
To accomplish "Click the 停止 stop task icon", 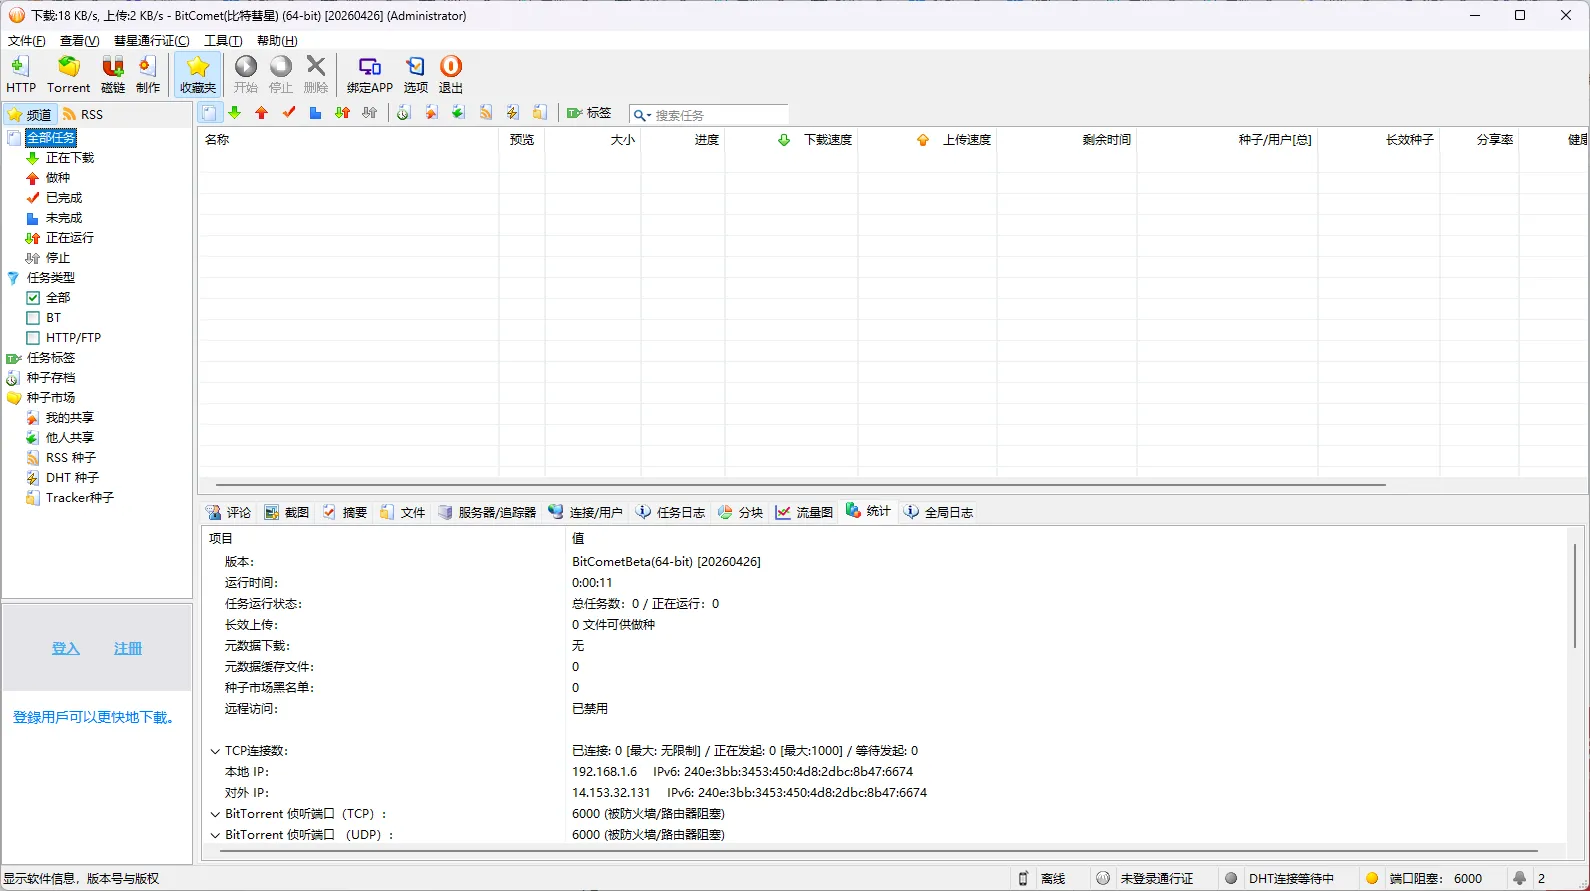I will tap(281, 75).
